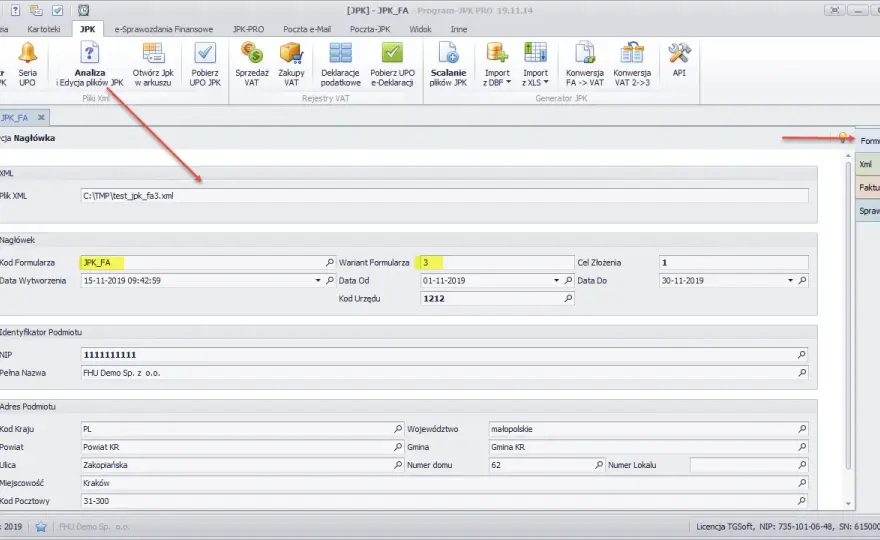Open Import z XLS dropdown button

tap(535, 65)
